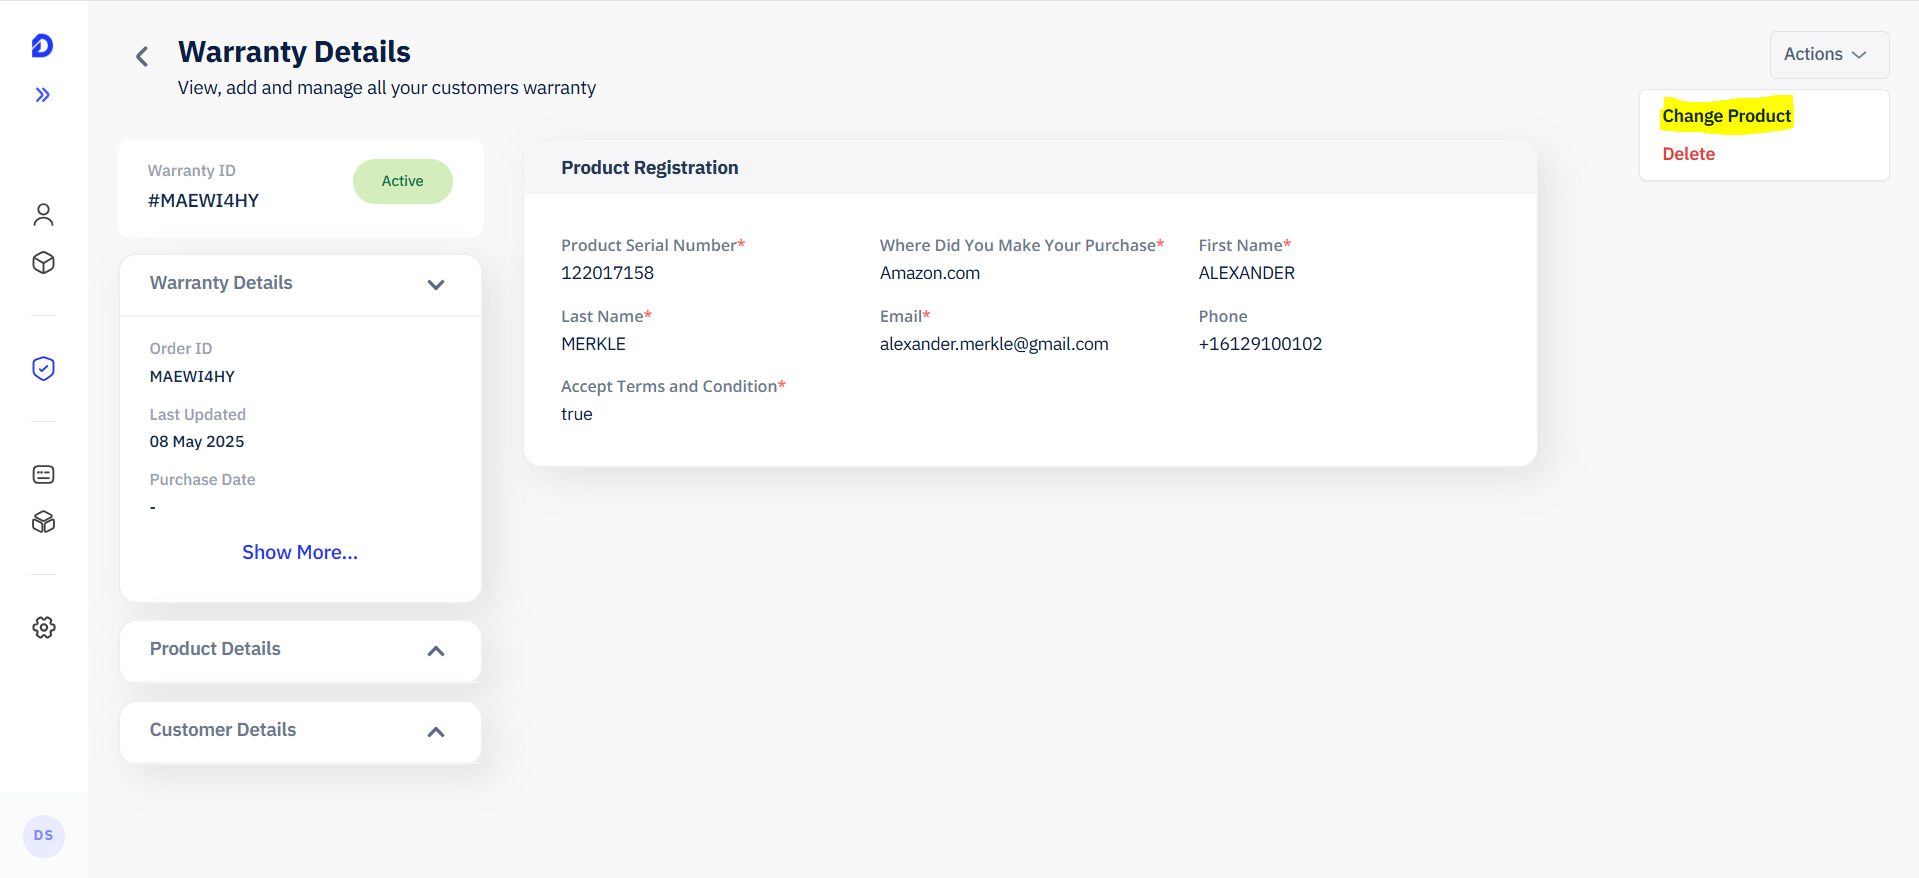1919x878 pixels.
Task: Open the settings gear icon
Action: click(x=43, y=628)
